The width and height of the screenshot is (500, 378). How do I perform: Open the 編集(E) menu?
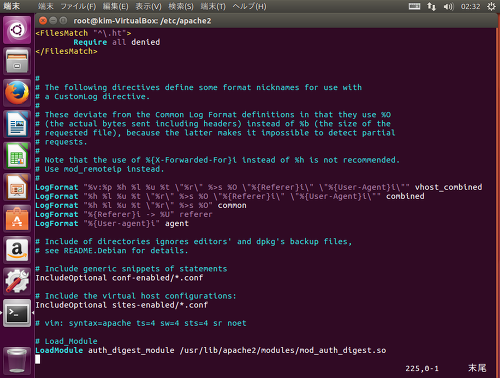coord(115,6)
